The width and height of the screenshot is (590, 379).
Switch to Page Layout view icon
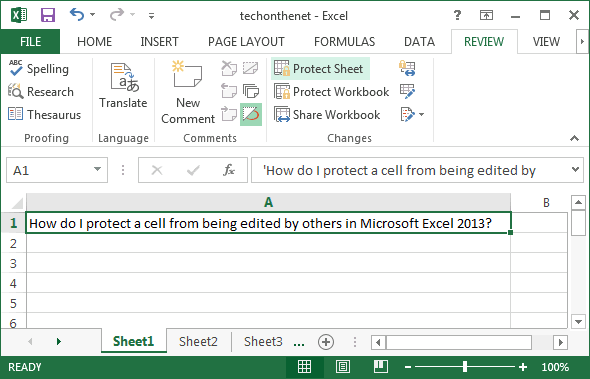[x=342, y=366]
